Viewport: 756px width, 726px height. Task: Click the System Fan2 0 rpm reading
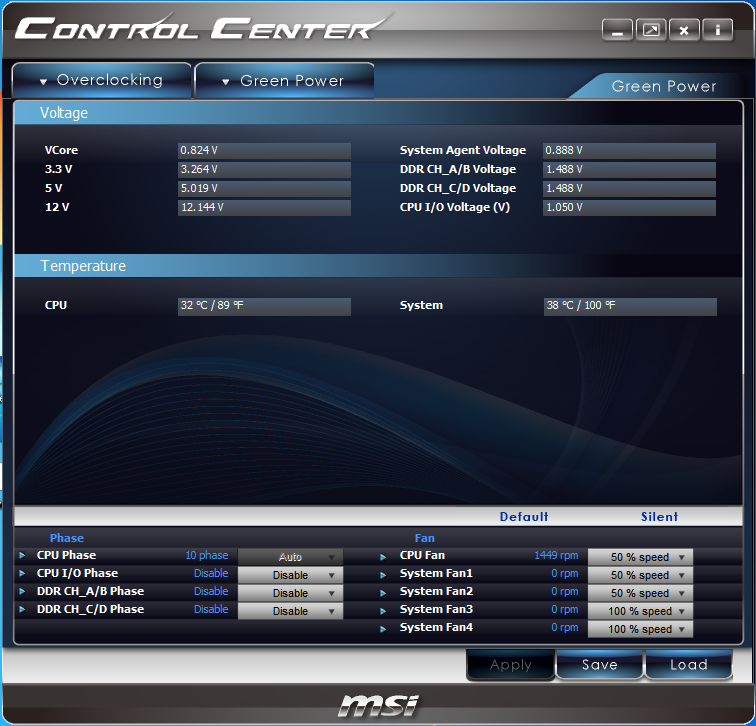[x=565, y=592]
